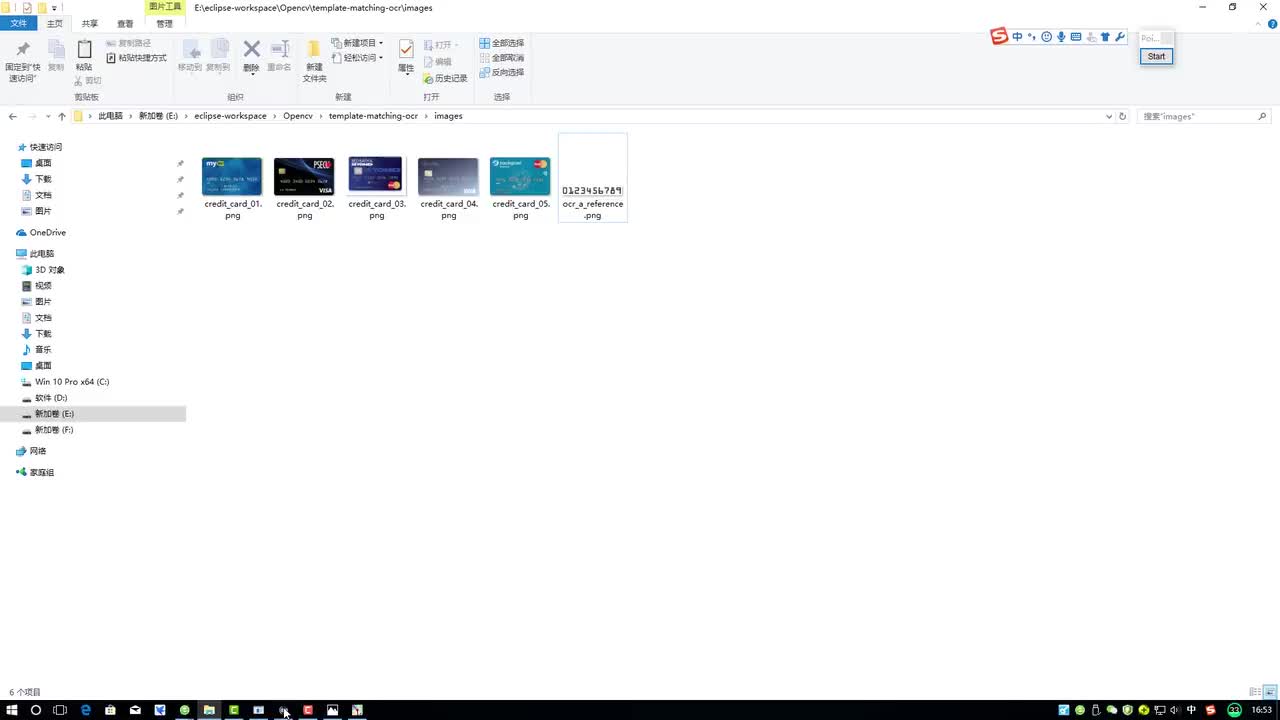Open the recent locations dropdown arrow

click(47, 117)
